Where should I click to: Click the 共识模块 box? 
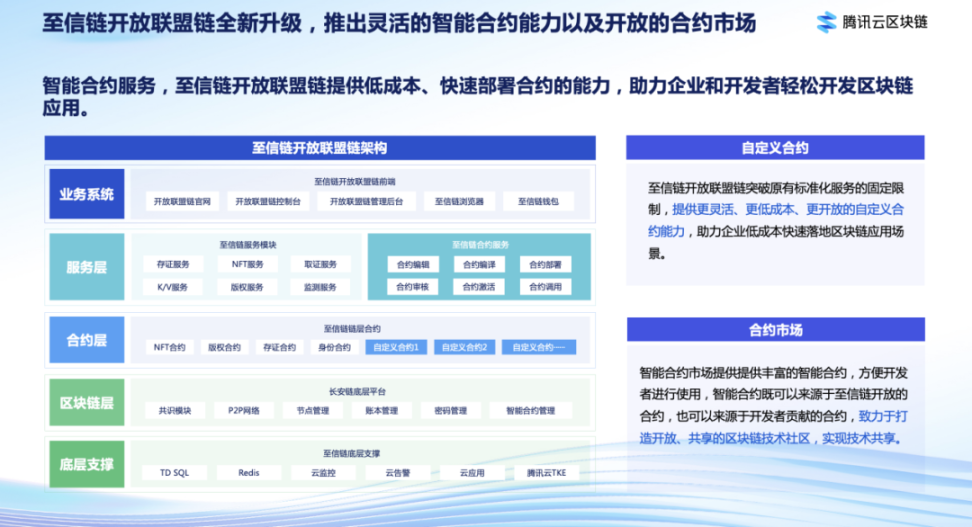point(174,411)
